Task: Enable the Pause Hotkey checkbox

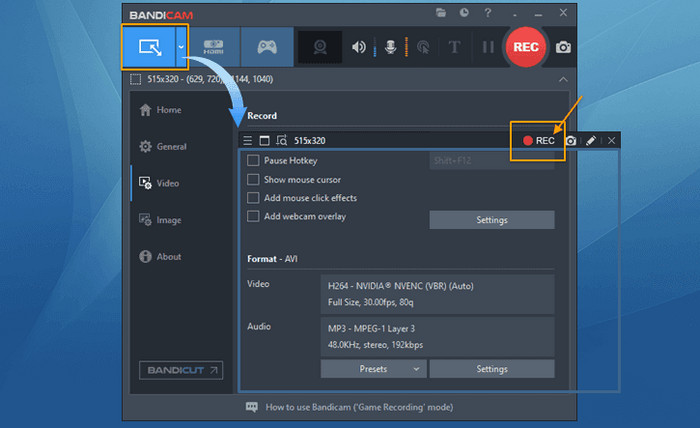Action: (253, 161)
